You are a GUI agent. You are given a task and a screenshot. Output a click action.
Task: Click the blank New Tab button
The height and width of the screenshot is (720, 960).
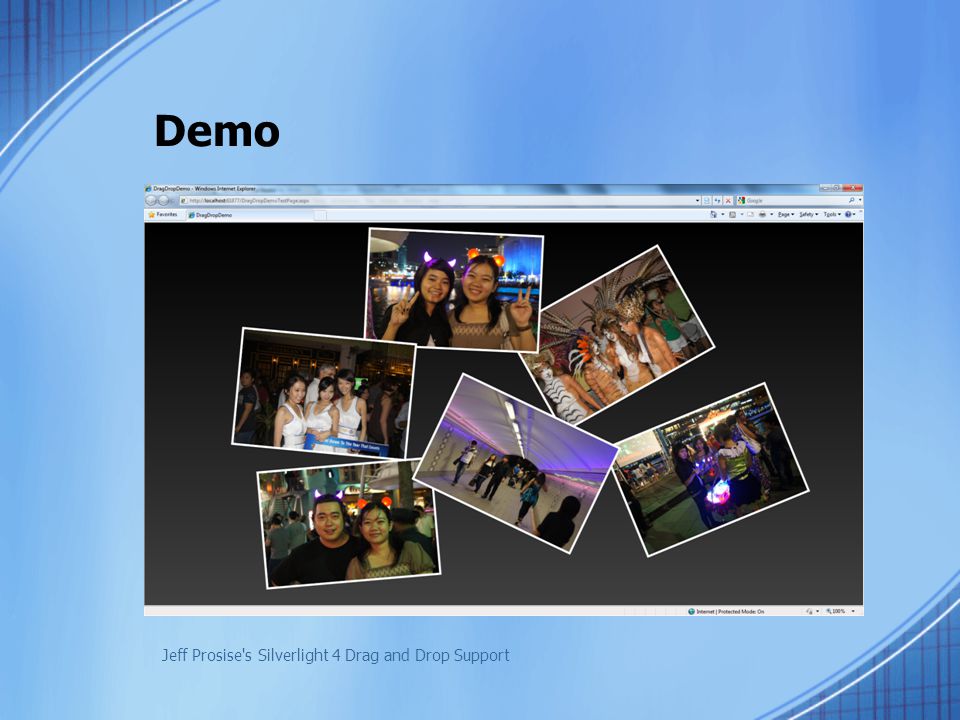tap(320, 215)
